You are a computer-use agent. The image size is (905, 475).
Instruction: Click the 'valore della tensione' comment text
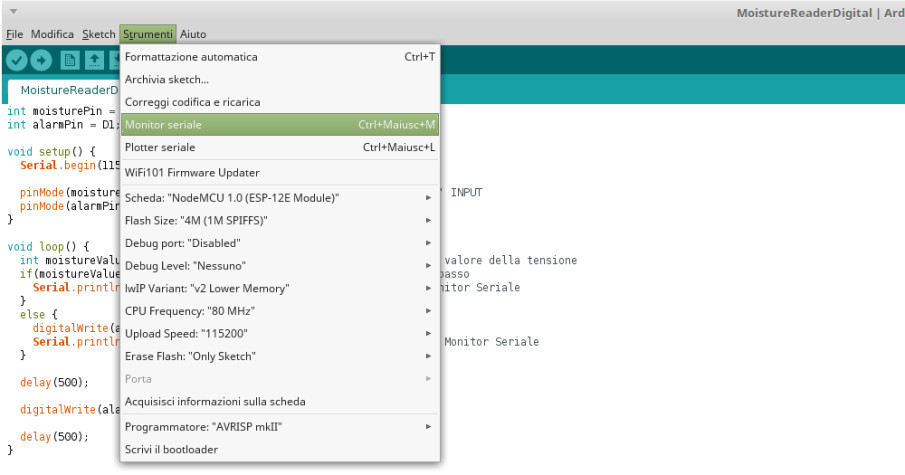[511, 260]
